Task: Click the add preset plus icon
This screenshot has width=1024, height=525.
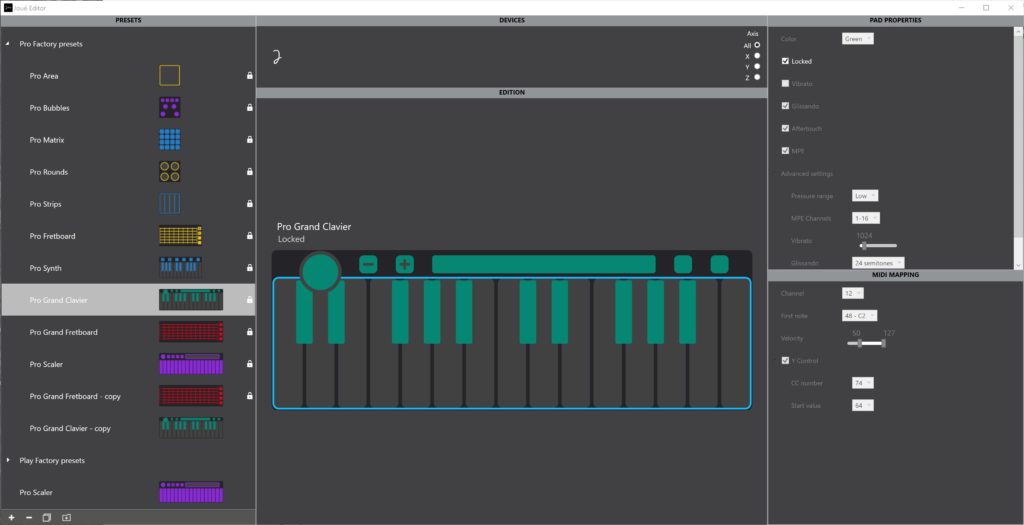Action: [x=9, y=517]
